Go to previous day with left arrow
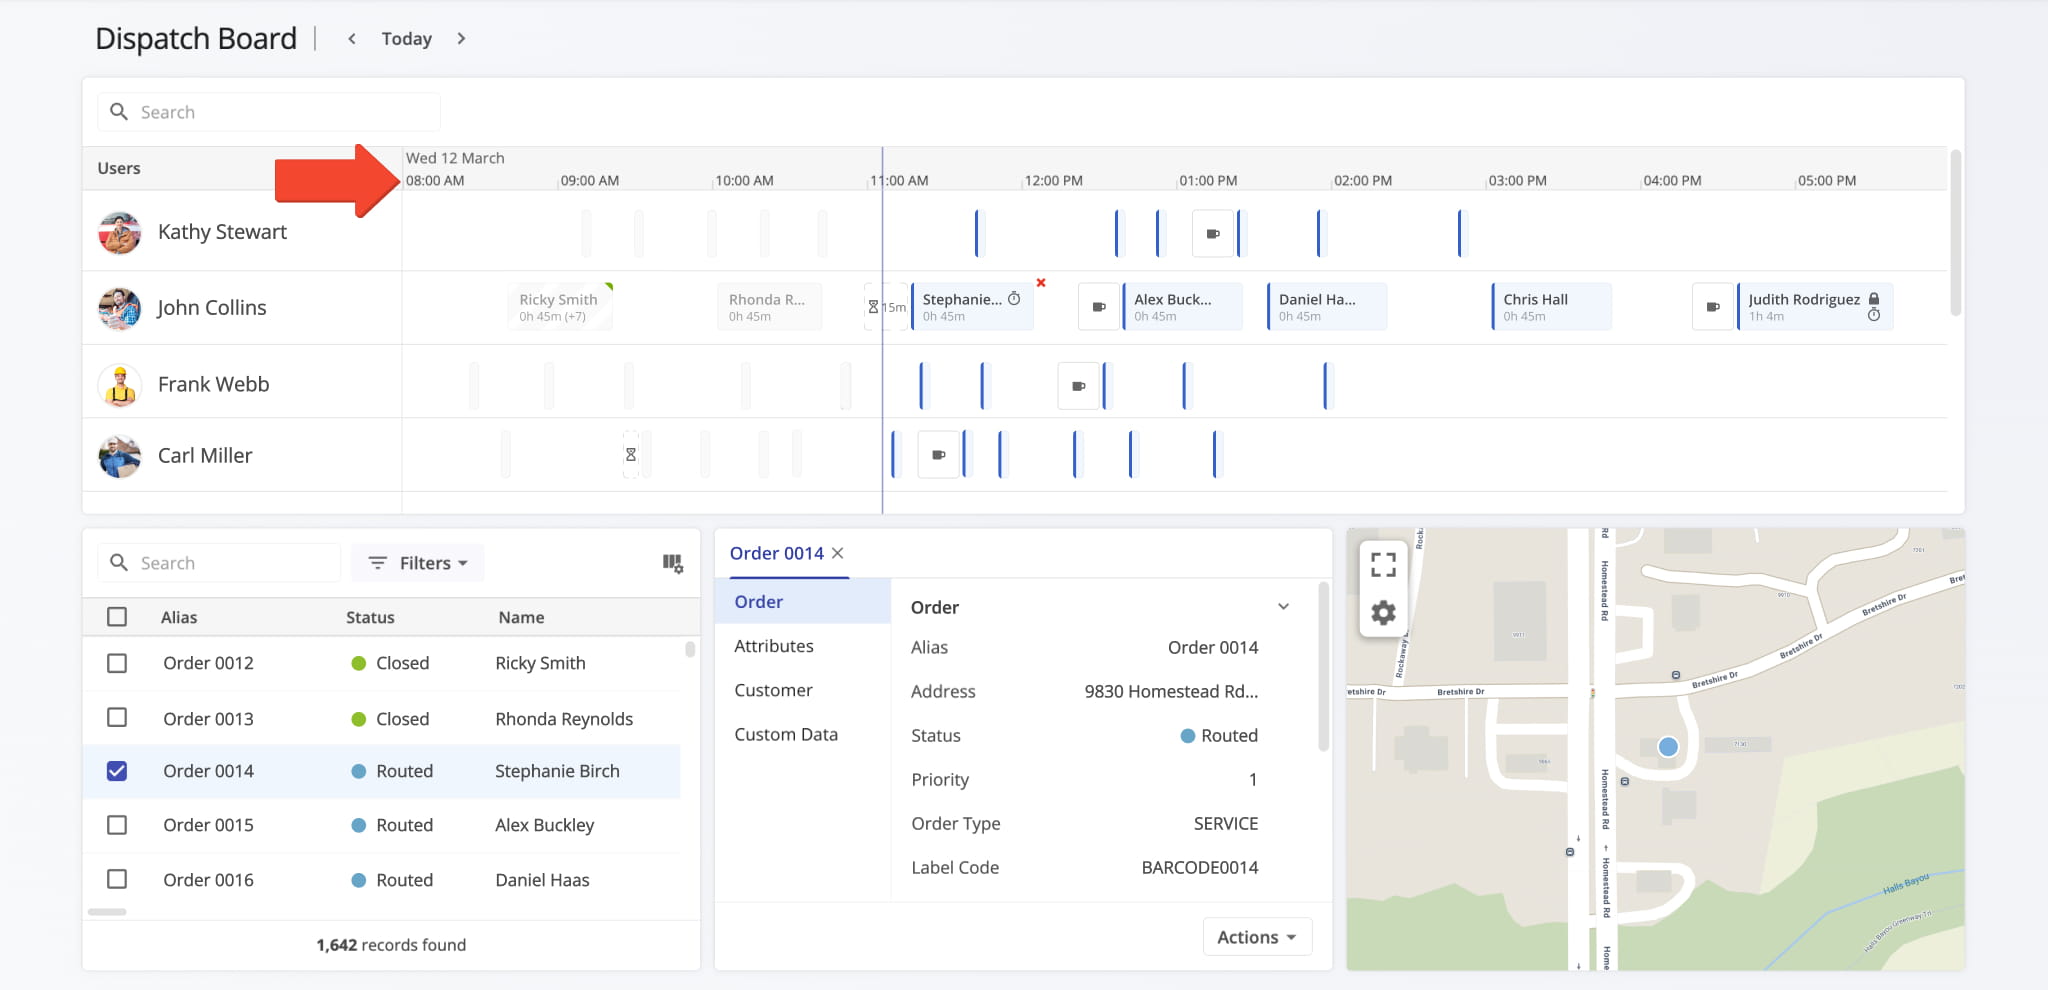This screenshot has height=990, width=2048. [x=352, y=39]
